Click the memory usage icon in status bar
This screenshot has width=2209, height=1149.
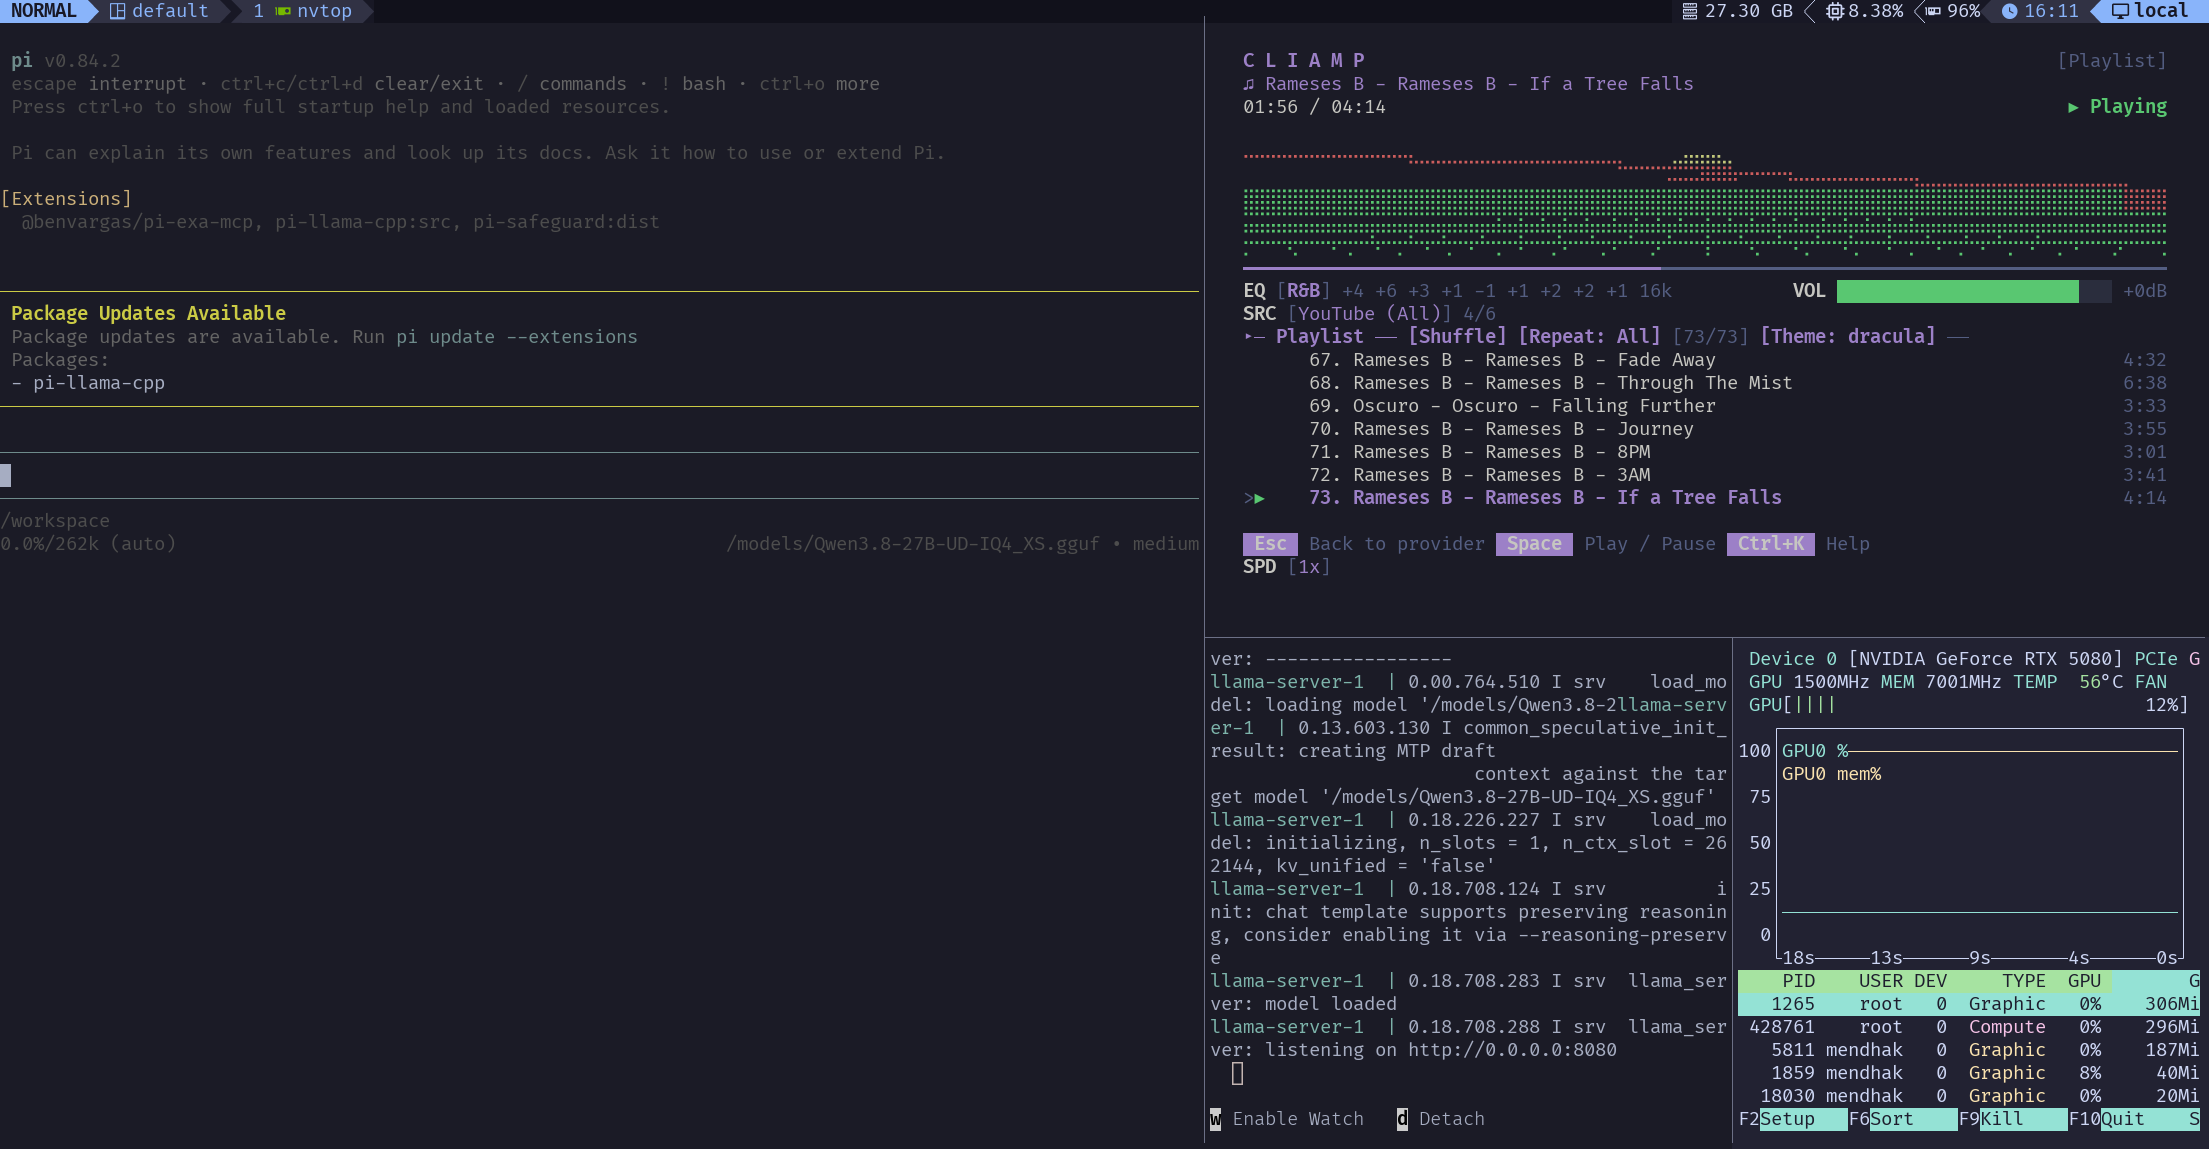1689,11
